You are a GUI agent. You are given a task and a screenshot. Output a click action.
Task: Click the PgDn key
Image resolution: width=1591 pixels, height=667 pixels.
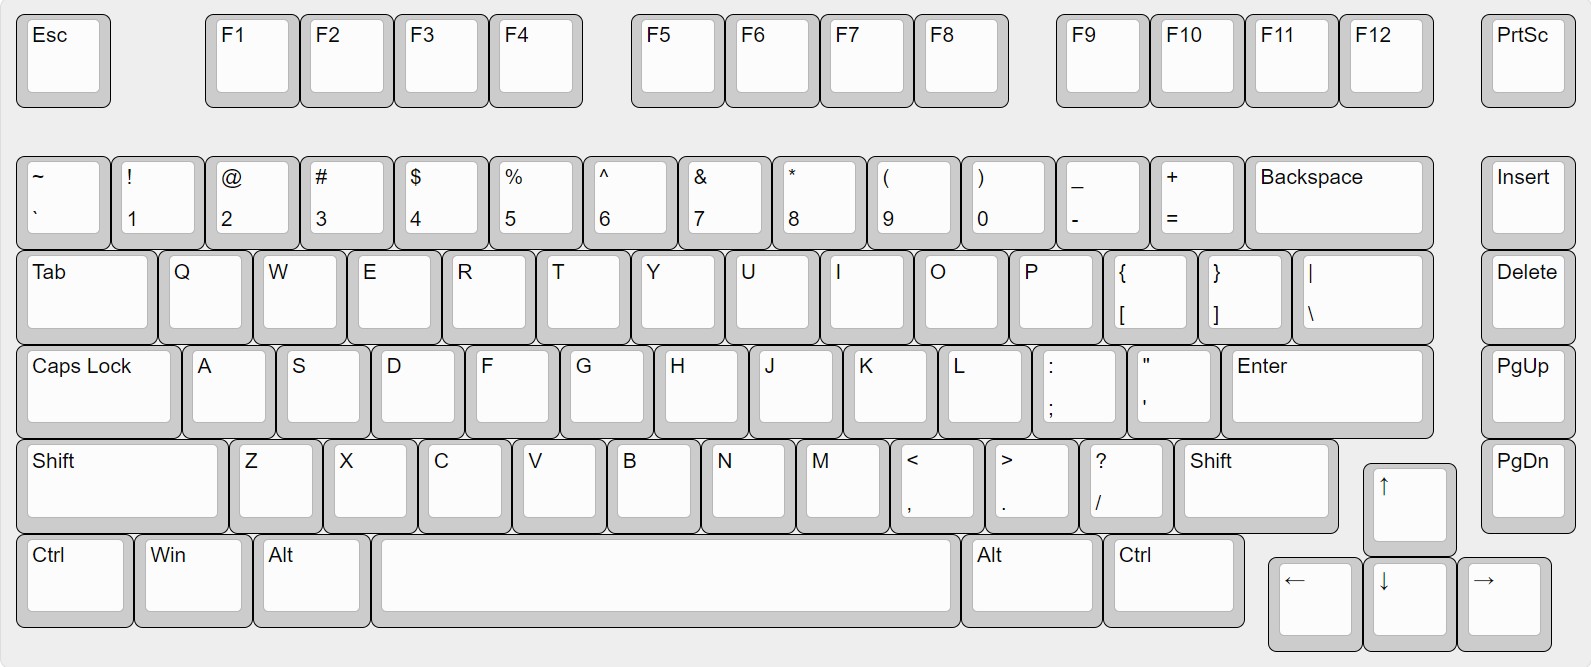click(1528, 486)
